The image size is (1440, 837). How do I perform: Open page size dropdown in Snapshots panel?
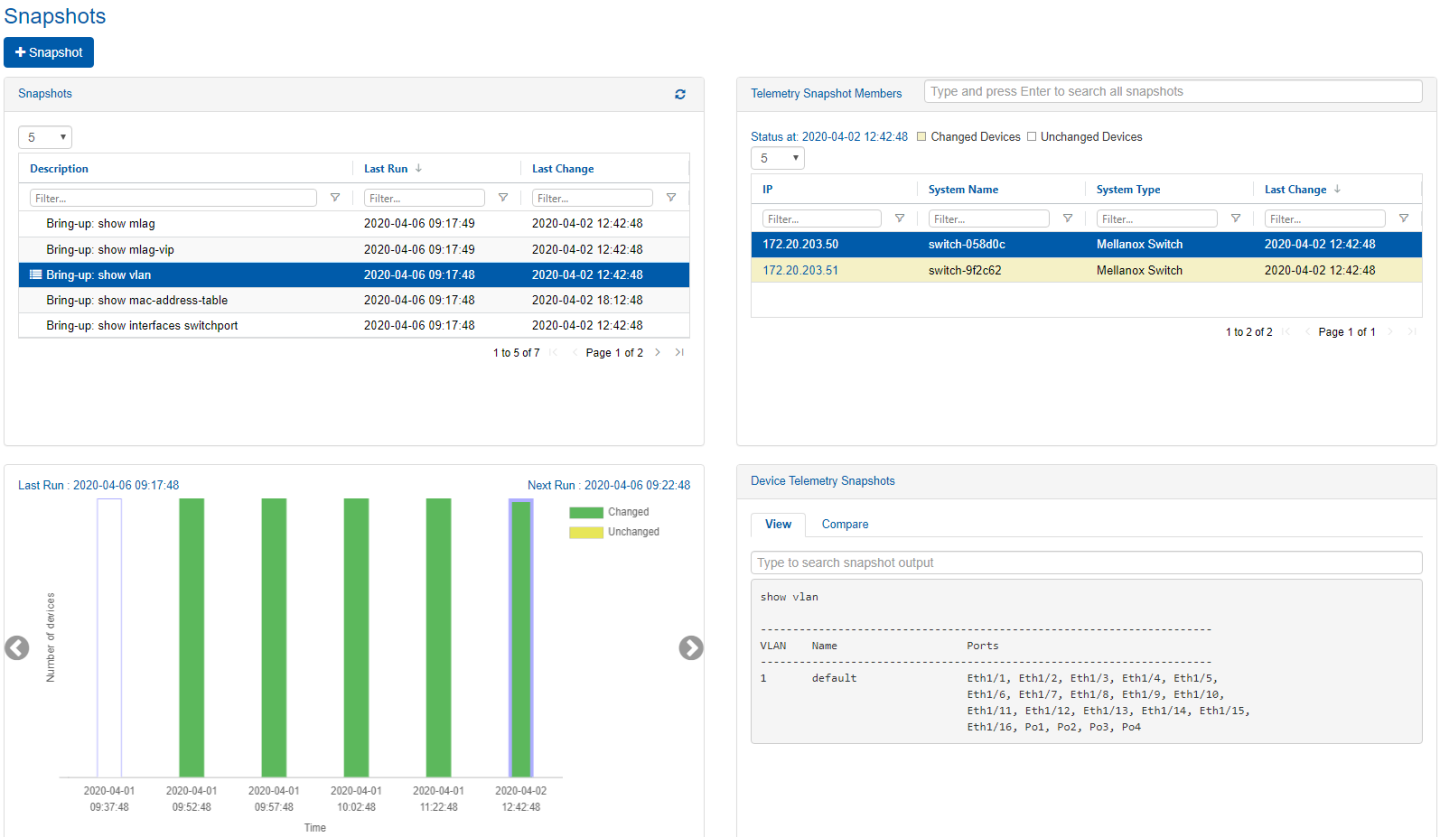[x=45, y=138]
